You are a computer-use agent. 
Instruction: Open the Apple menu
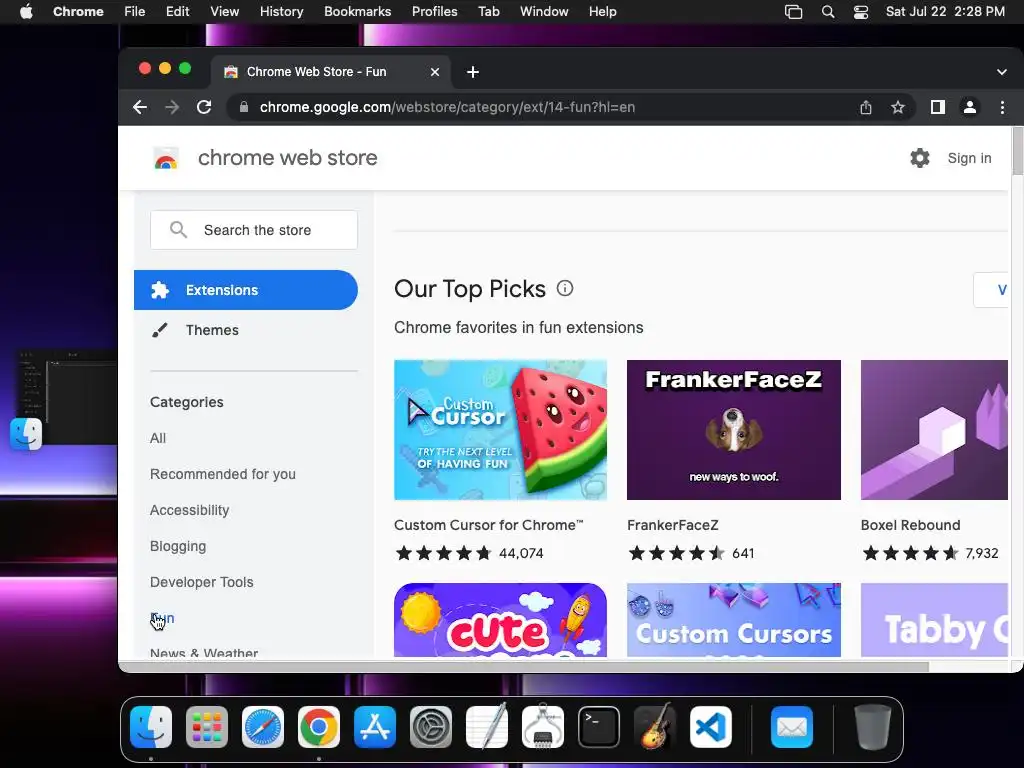(x=26, y=12)
